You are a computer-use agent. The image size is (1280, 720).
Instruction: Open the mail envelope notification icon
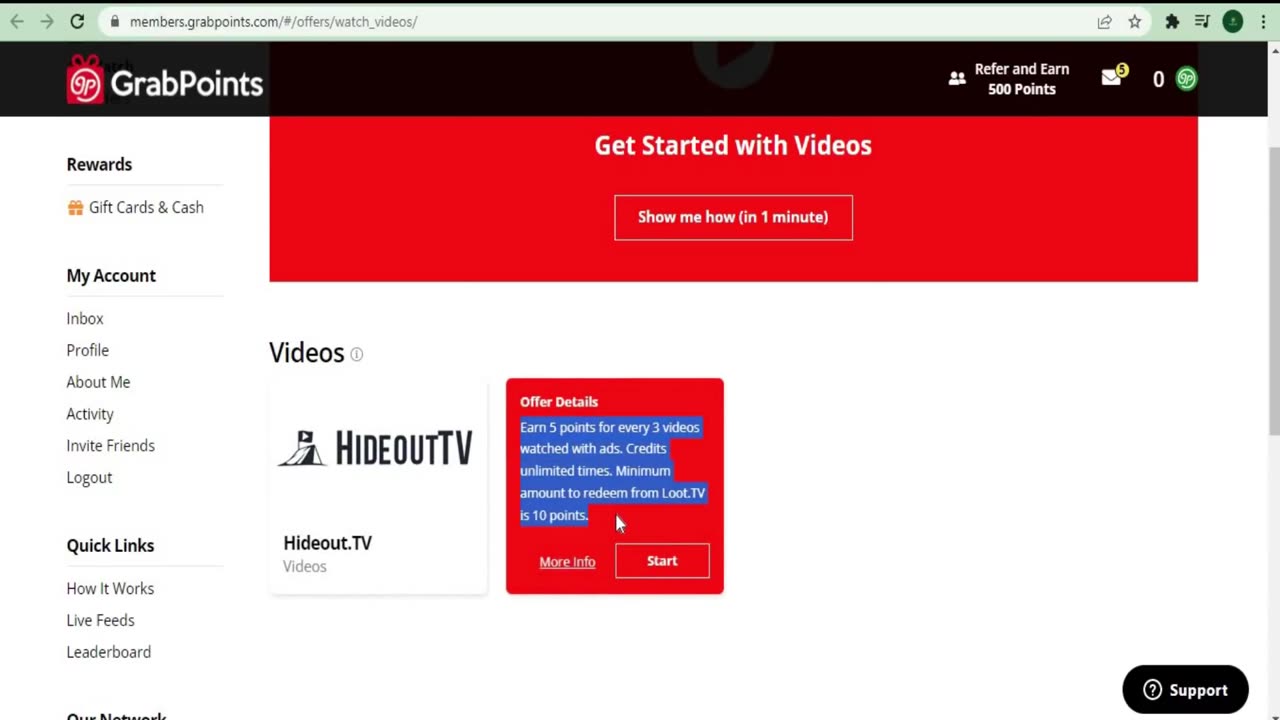pyautogui.click(x=1111, y=77)
